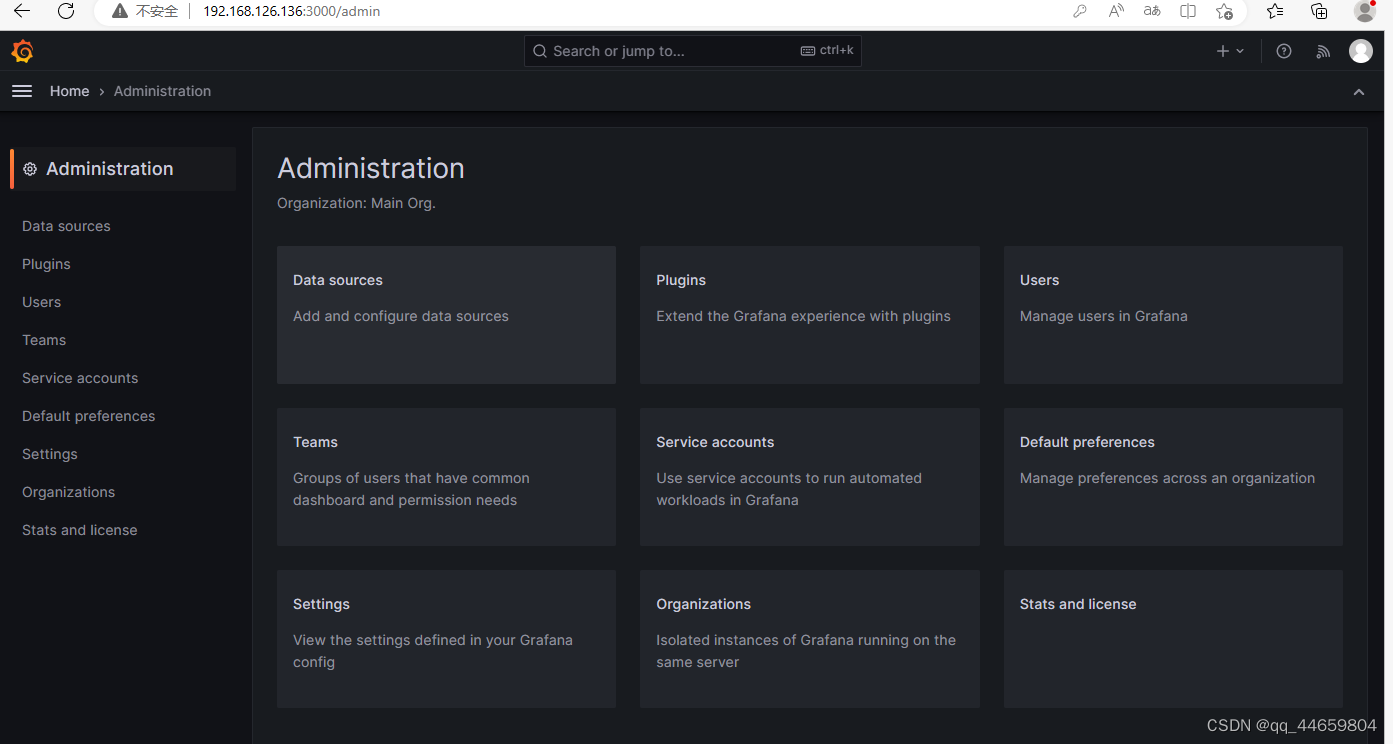The height and width of the screenshot is (744, 1393).
Task: Open the Organizations card
Action: tap(810, 639)
